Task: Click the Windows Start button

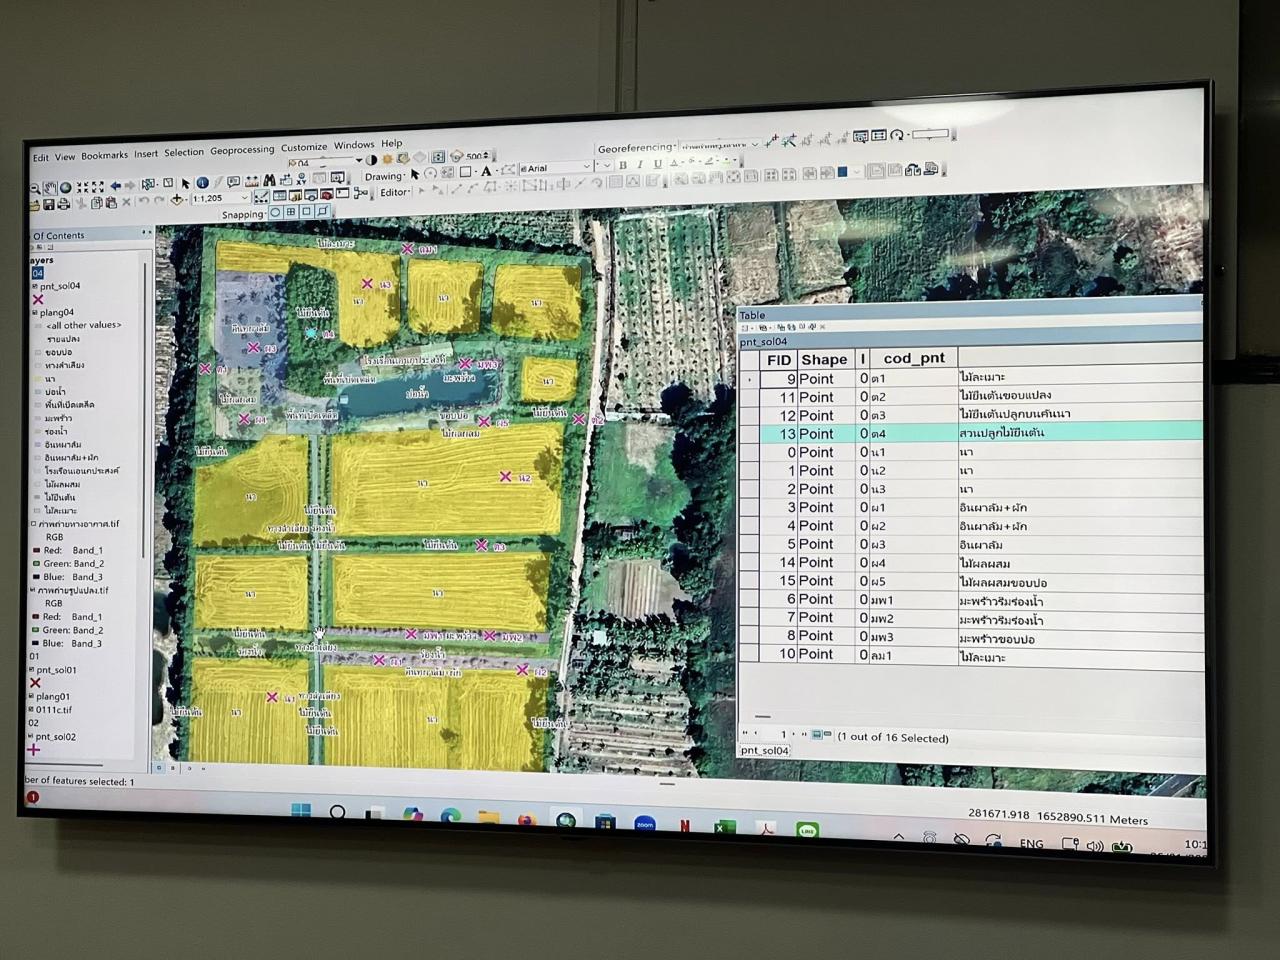Action: tap(301, 810)
